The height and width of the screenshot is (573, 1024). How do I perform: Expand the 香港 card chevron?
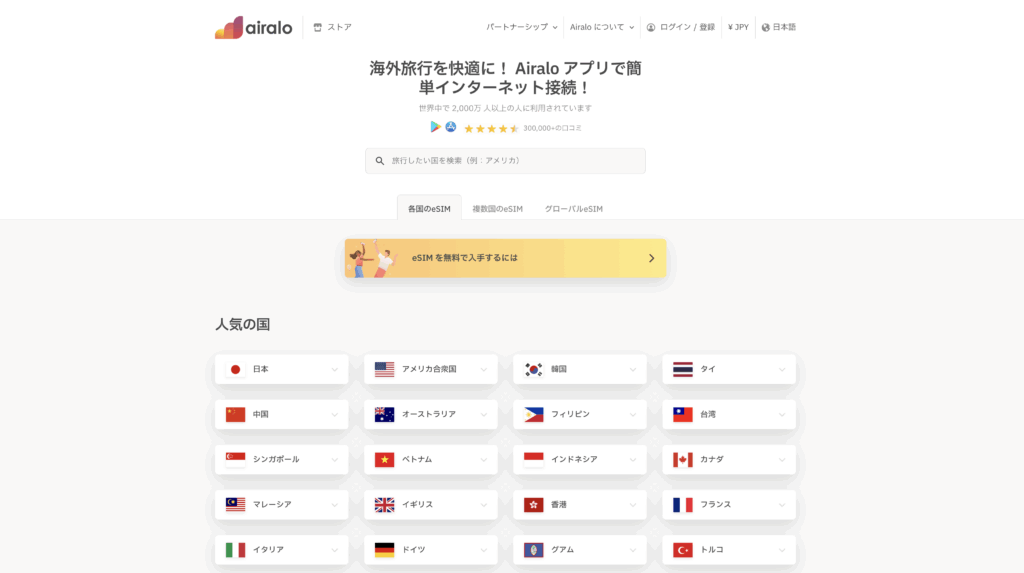tap(633, 505)
